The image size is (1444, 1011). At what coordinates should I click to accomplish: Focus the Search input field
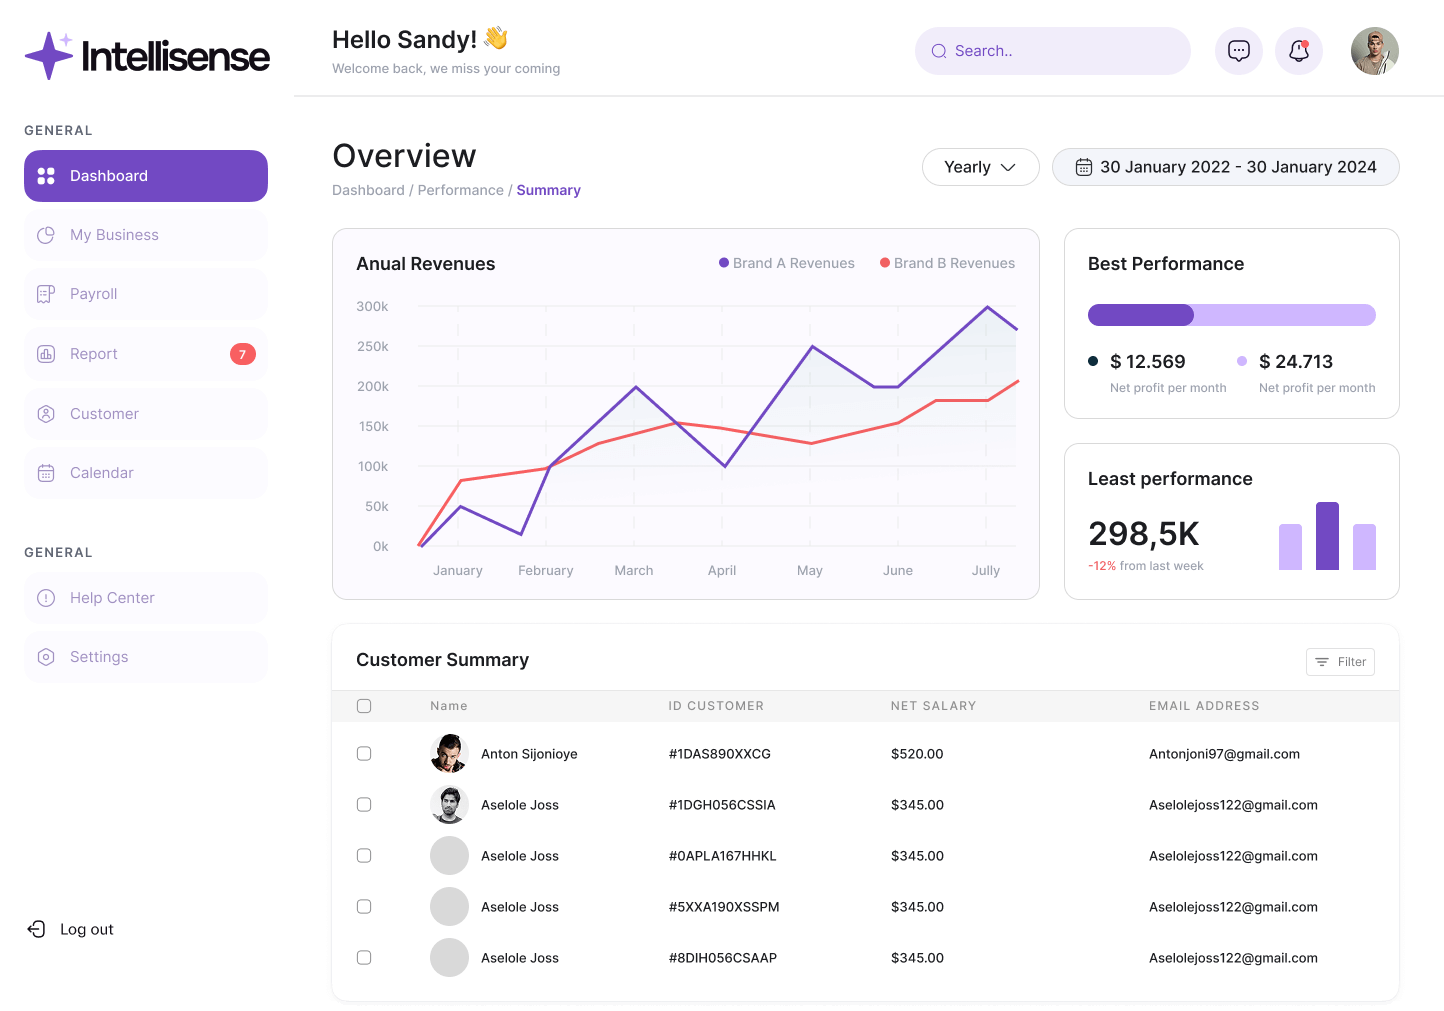[1060, 51]
